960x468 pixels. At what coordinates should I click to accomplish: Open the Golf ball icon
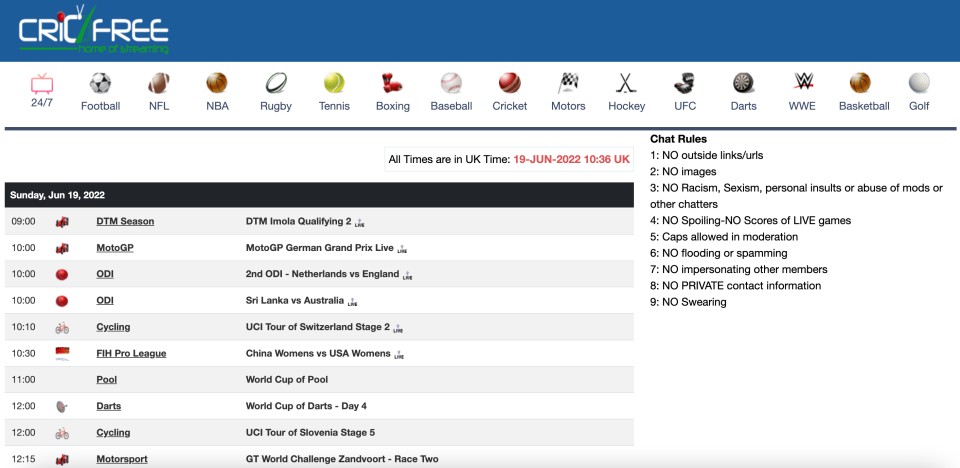point(919,83)
